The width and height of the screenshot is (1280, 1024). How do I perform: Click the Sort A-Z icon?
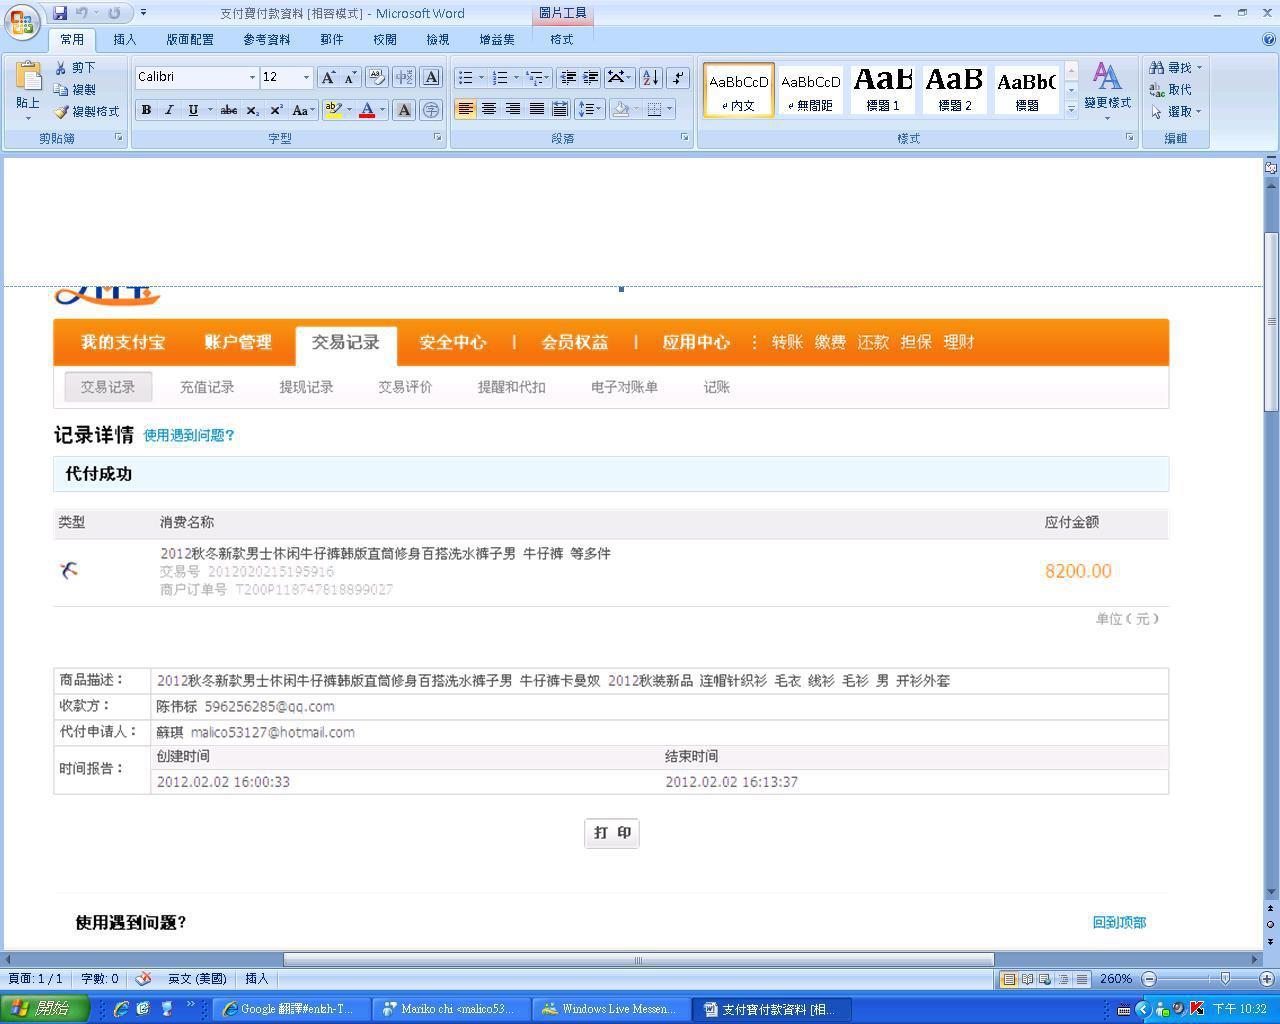650,78
